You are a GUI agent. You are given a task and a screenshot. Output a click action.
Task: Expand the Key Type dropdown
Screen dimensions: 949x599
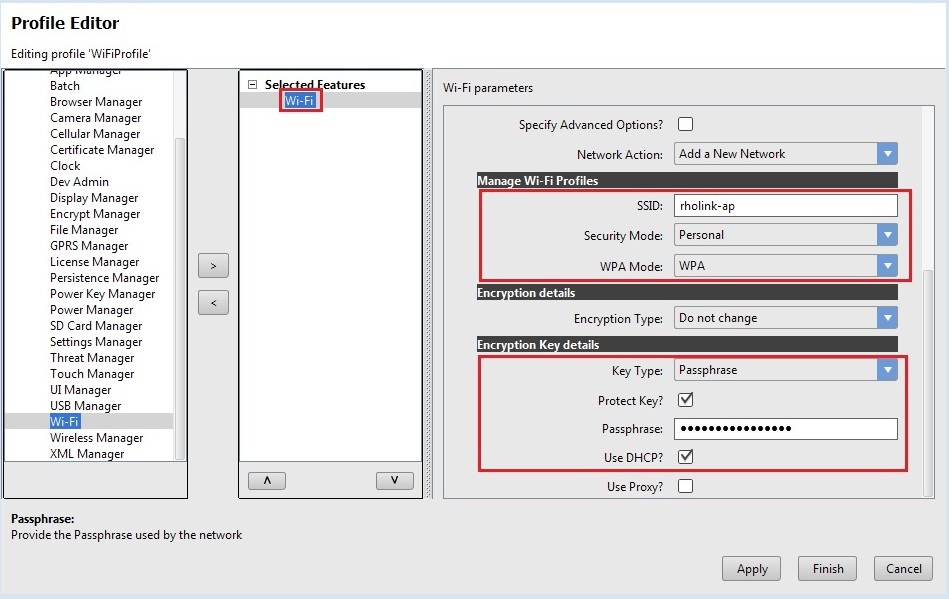(x=886, y=370)
